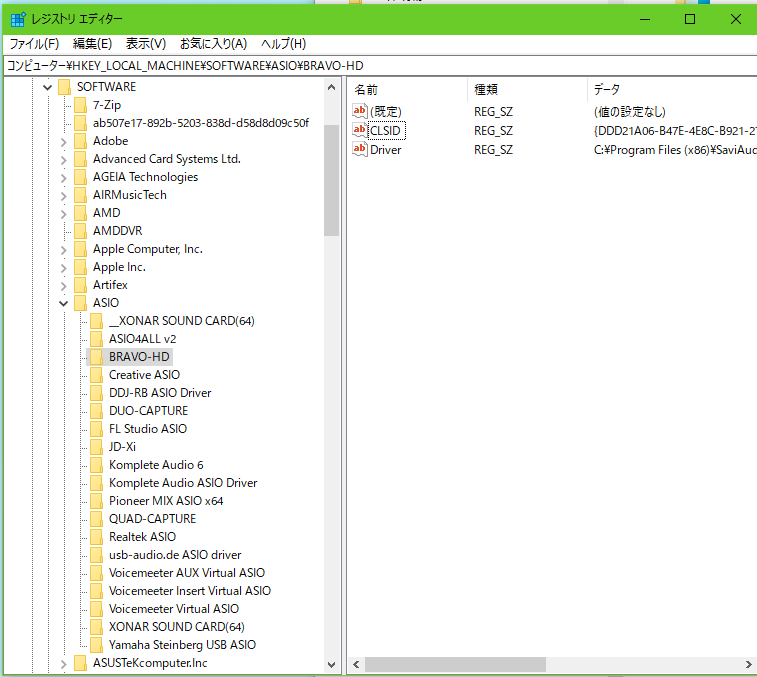Select the Creative ASIO folder icon
Viewport: 757px width, 677px height.
(x=96, y=375)
